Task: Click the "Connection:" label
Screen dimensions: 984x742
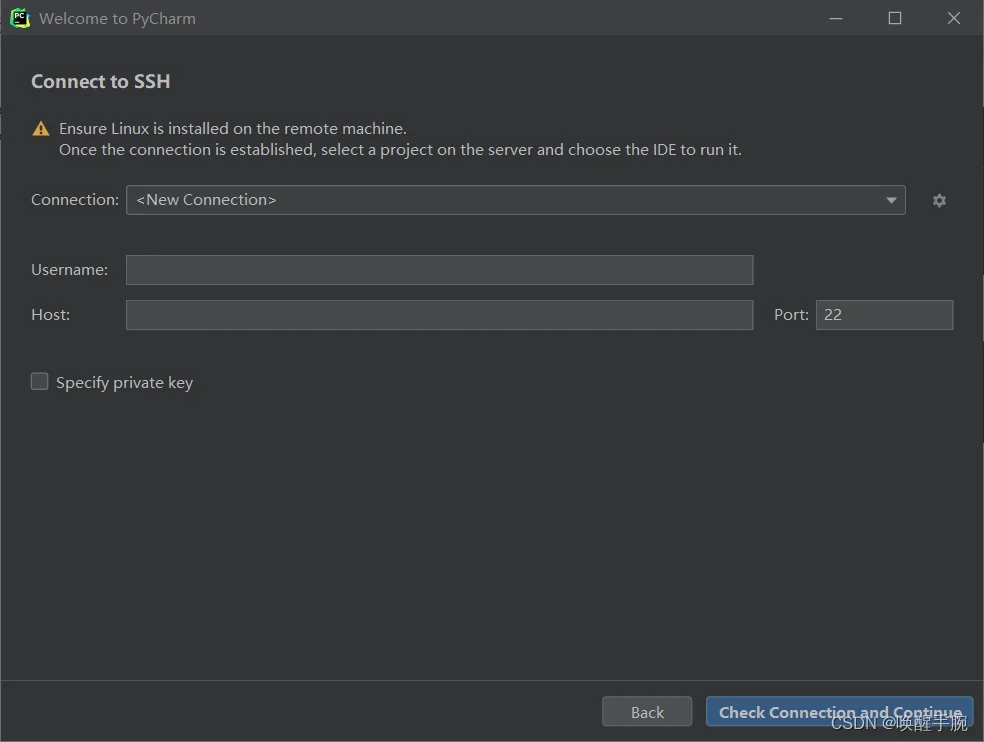Action: tap(75, 200)
